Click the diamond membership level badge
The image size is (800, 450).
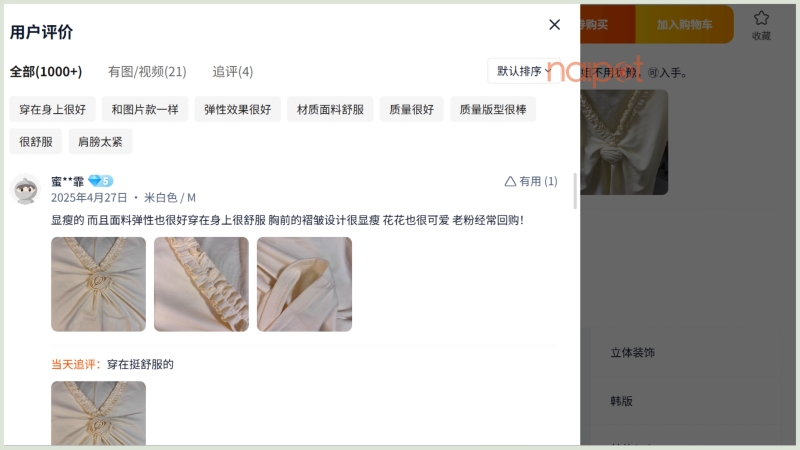100,181
